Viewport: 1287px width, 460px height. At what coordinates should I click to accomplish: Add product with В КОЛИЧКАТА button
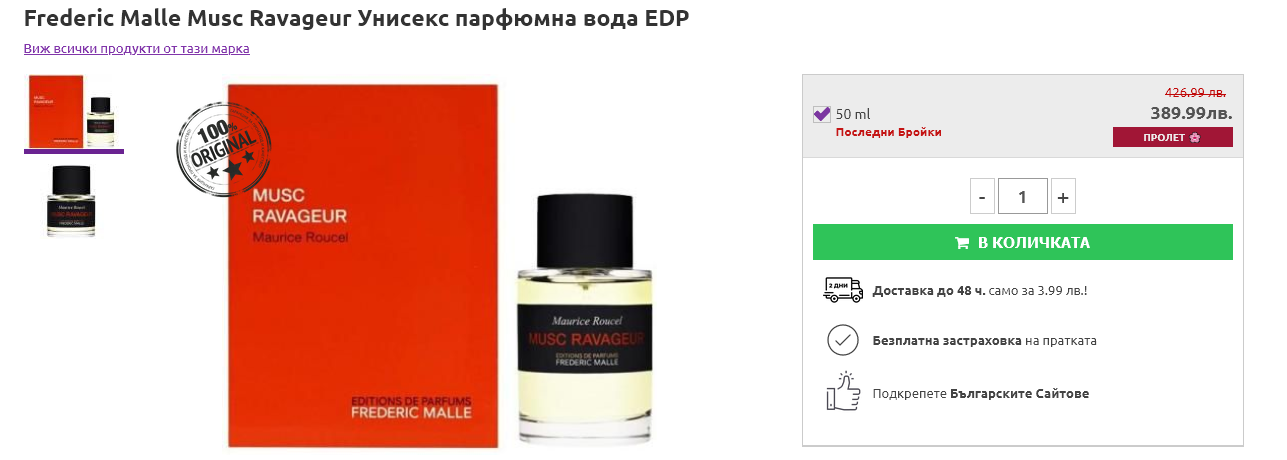[1023, 242]
